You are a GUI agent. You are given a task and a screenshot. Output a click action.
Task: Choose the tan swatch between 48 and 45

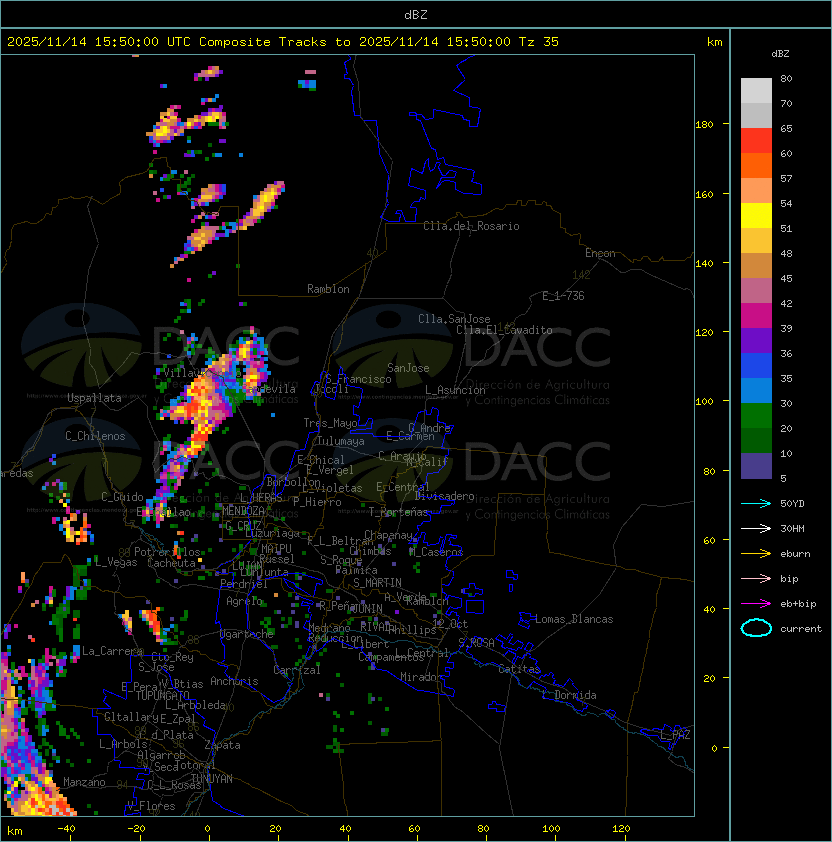pyautogui.click(x=756, y=265)
